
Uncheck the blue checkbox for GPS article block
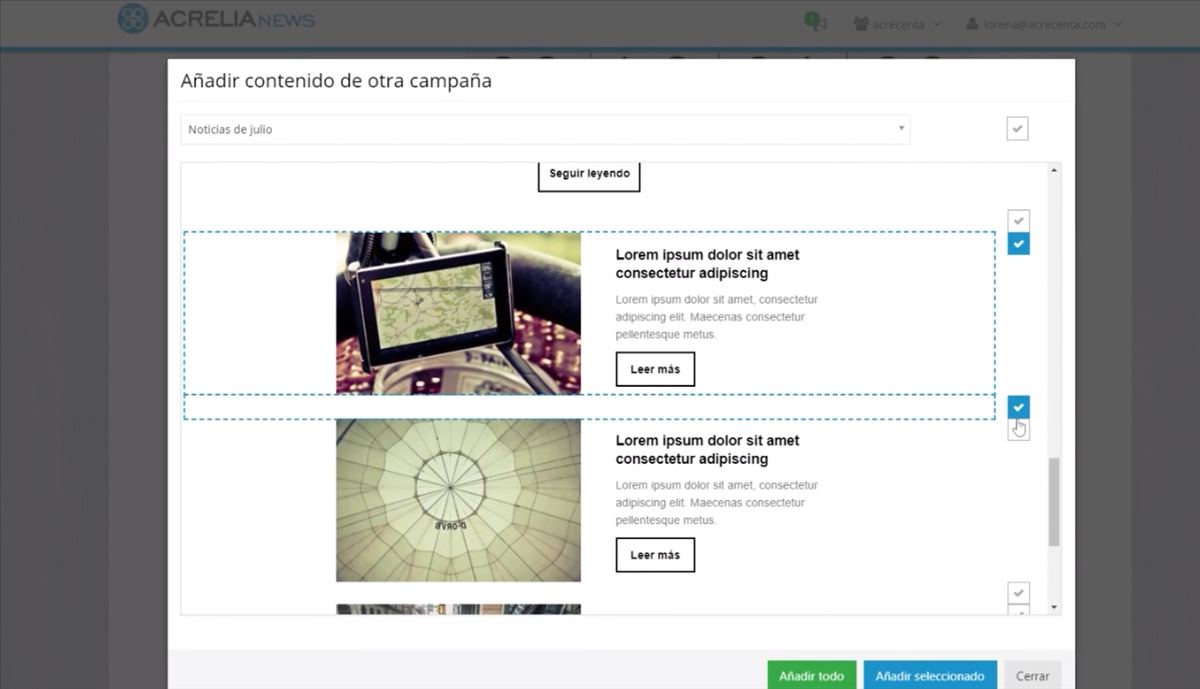[x=1018, y=244]
